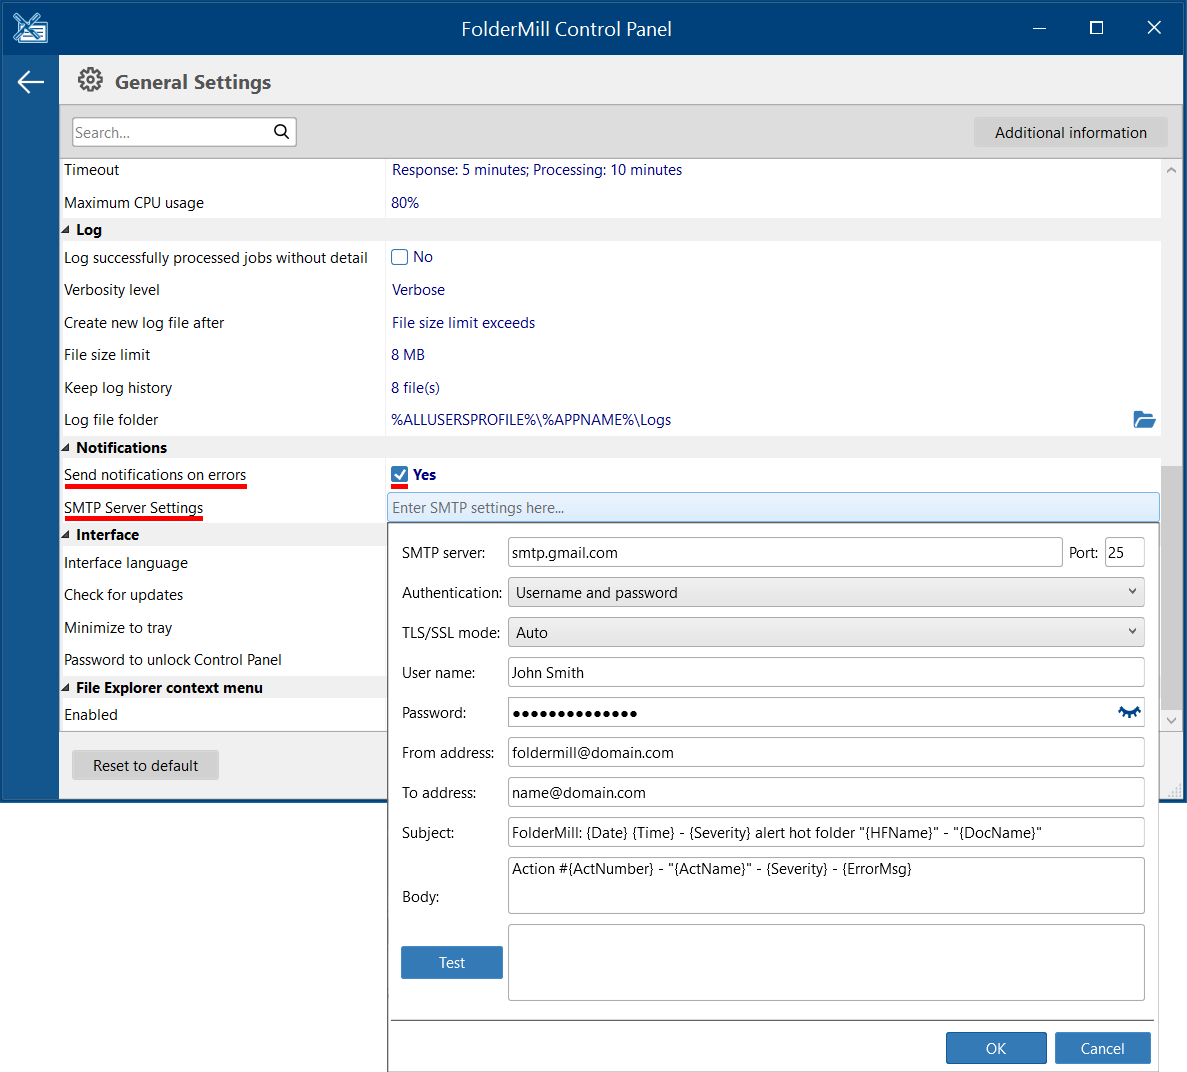Click the Additional information button
The height and width of the screenshot is (1072, 1187).
point(1070,132)
